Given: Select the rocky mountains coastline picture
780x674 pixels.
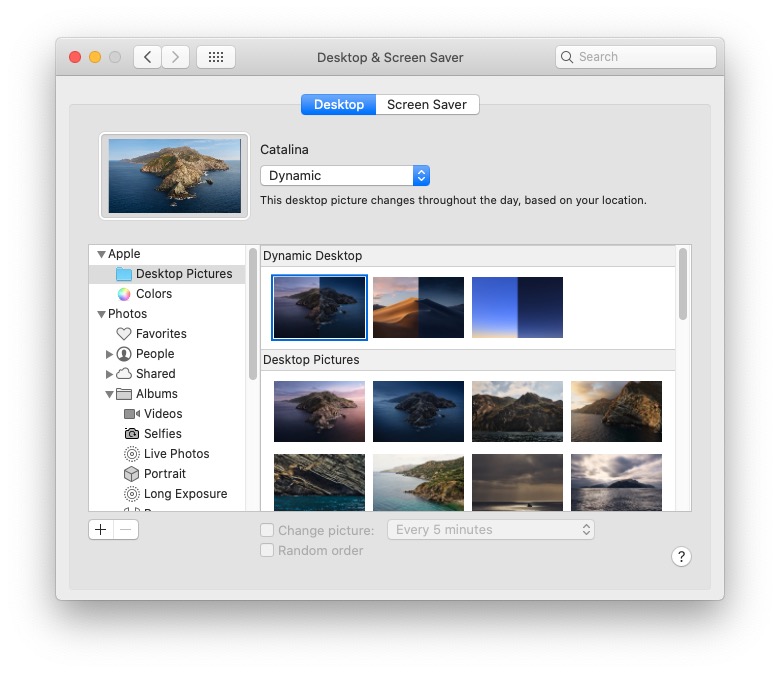Looking at the screenshot, I should (x=517, y=411).
